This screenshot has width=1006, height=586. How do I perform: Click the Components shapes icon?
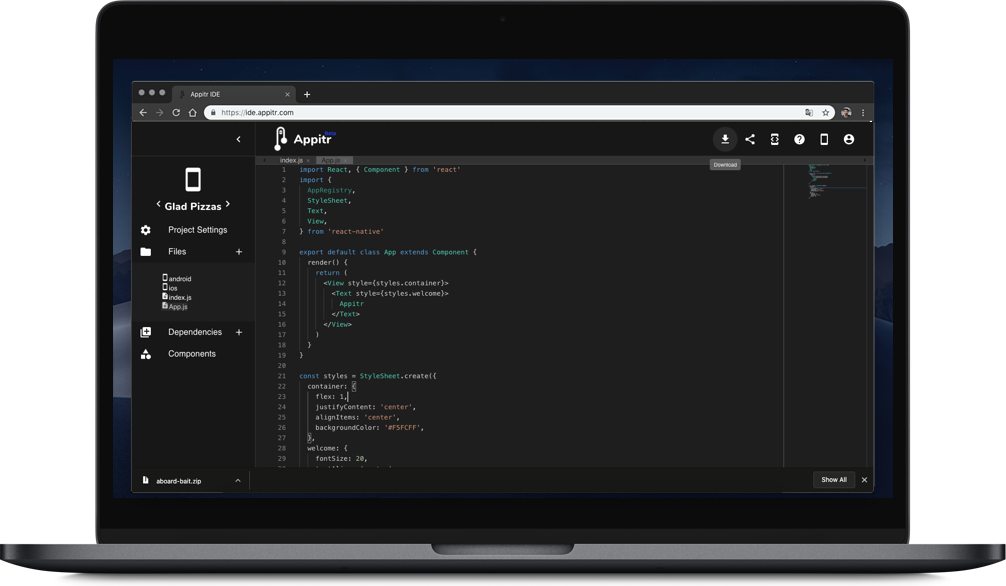coord(146,354)
